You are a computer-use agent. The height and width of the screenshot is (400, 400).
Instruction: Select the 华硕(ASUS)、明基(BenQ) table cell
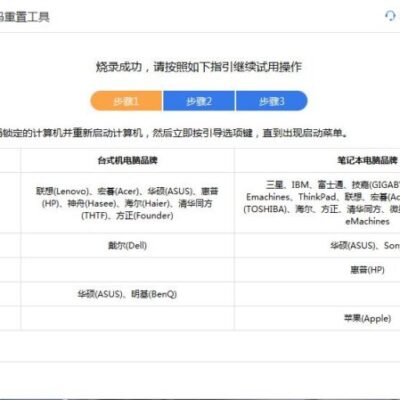(x=127, y=294)
